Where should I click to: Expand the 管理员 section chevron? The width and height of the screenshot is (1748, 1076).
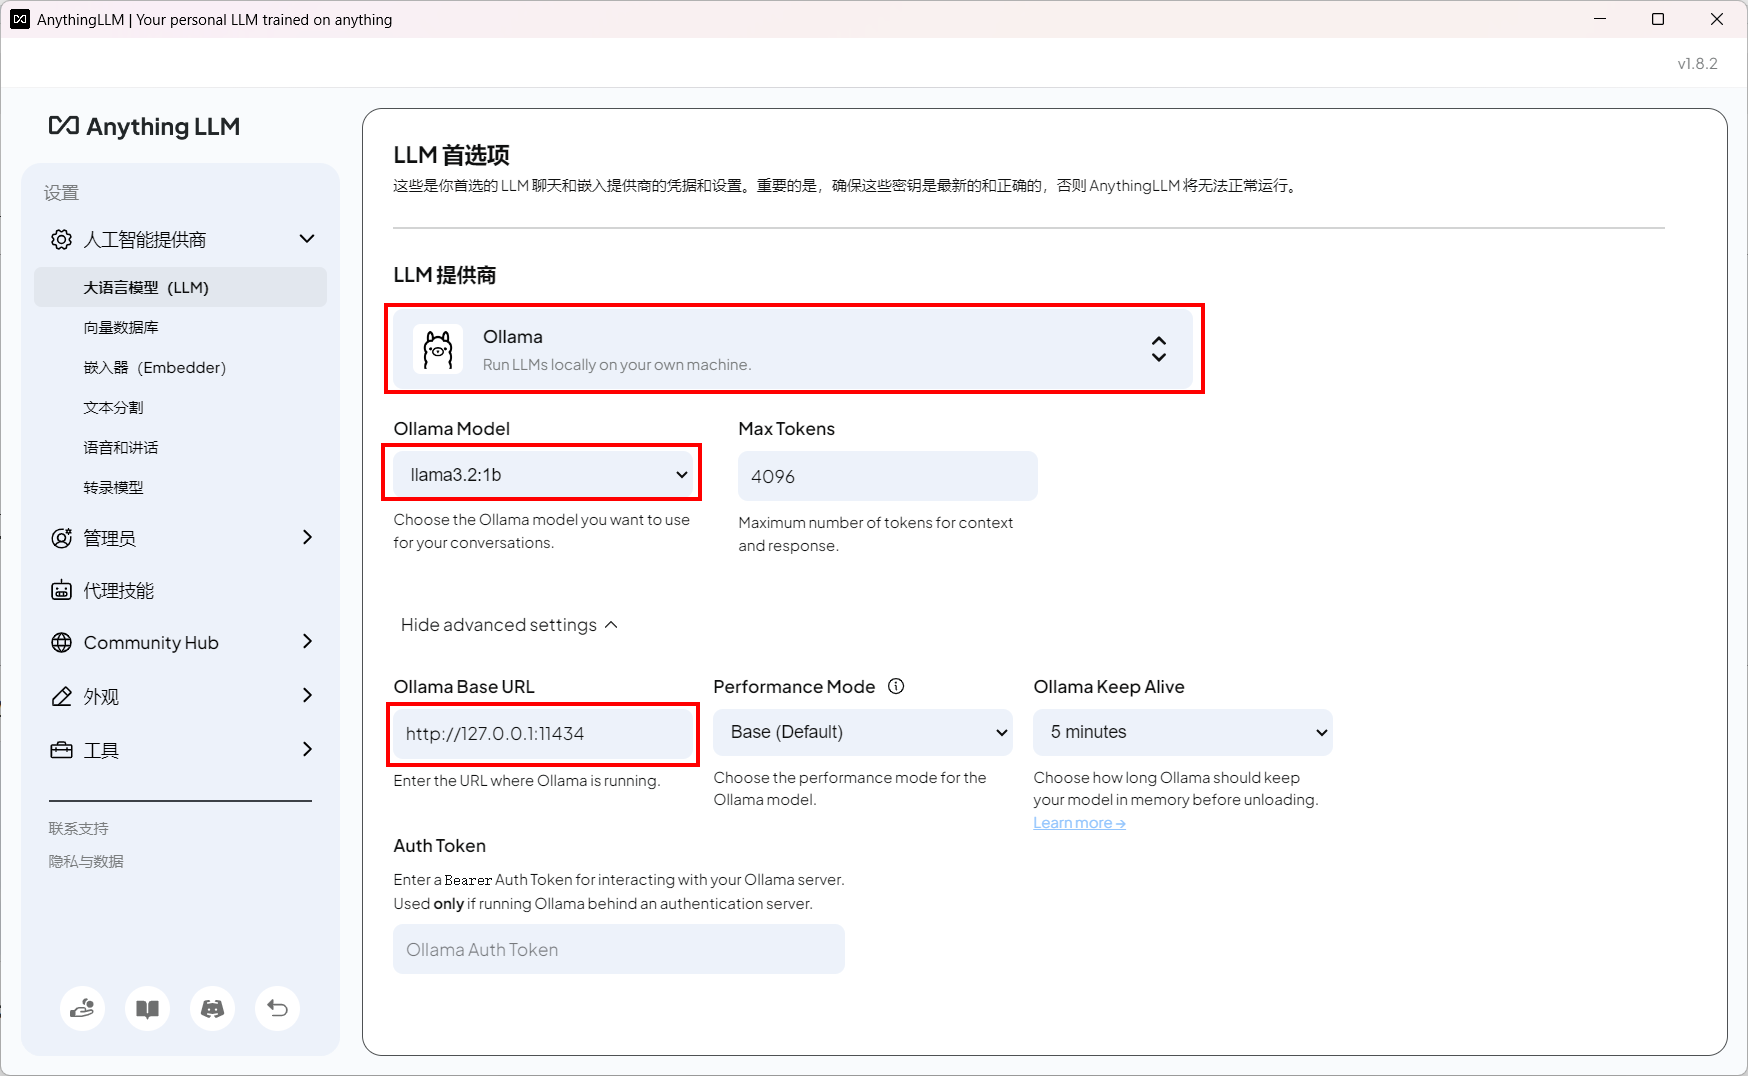(x=307, y=537)
